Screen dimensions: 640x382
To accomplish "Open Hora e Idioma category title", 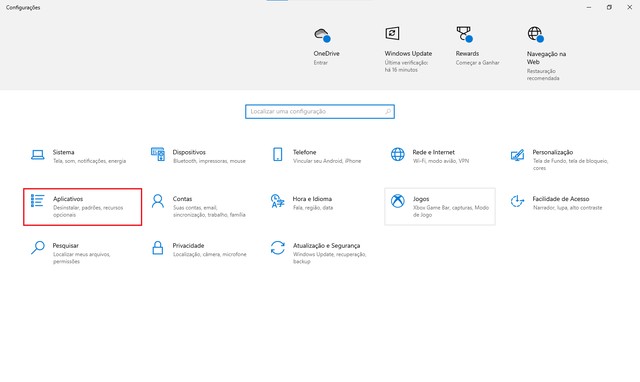I will coord(312,199).
